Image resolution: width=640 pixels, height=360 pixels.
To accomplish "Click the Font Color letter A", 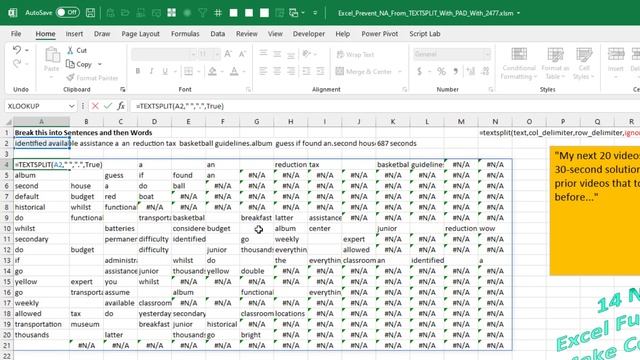I will coord(234,71).
